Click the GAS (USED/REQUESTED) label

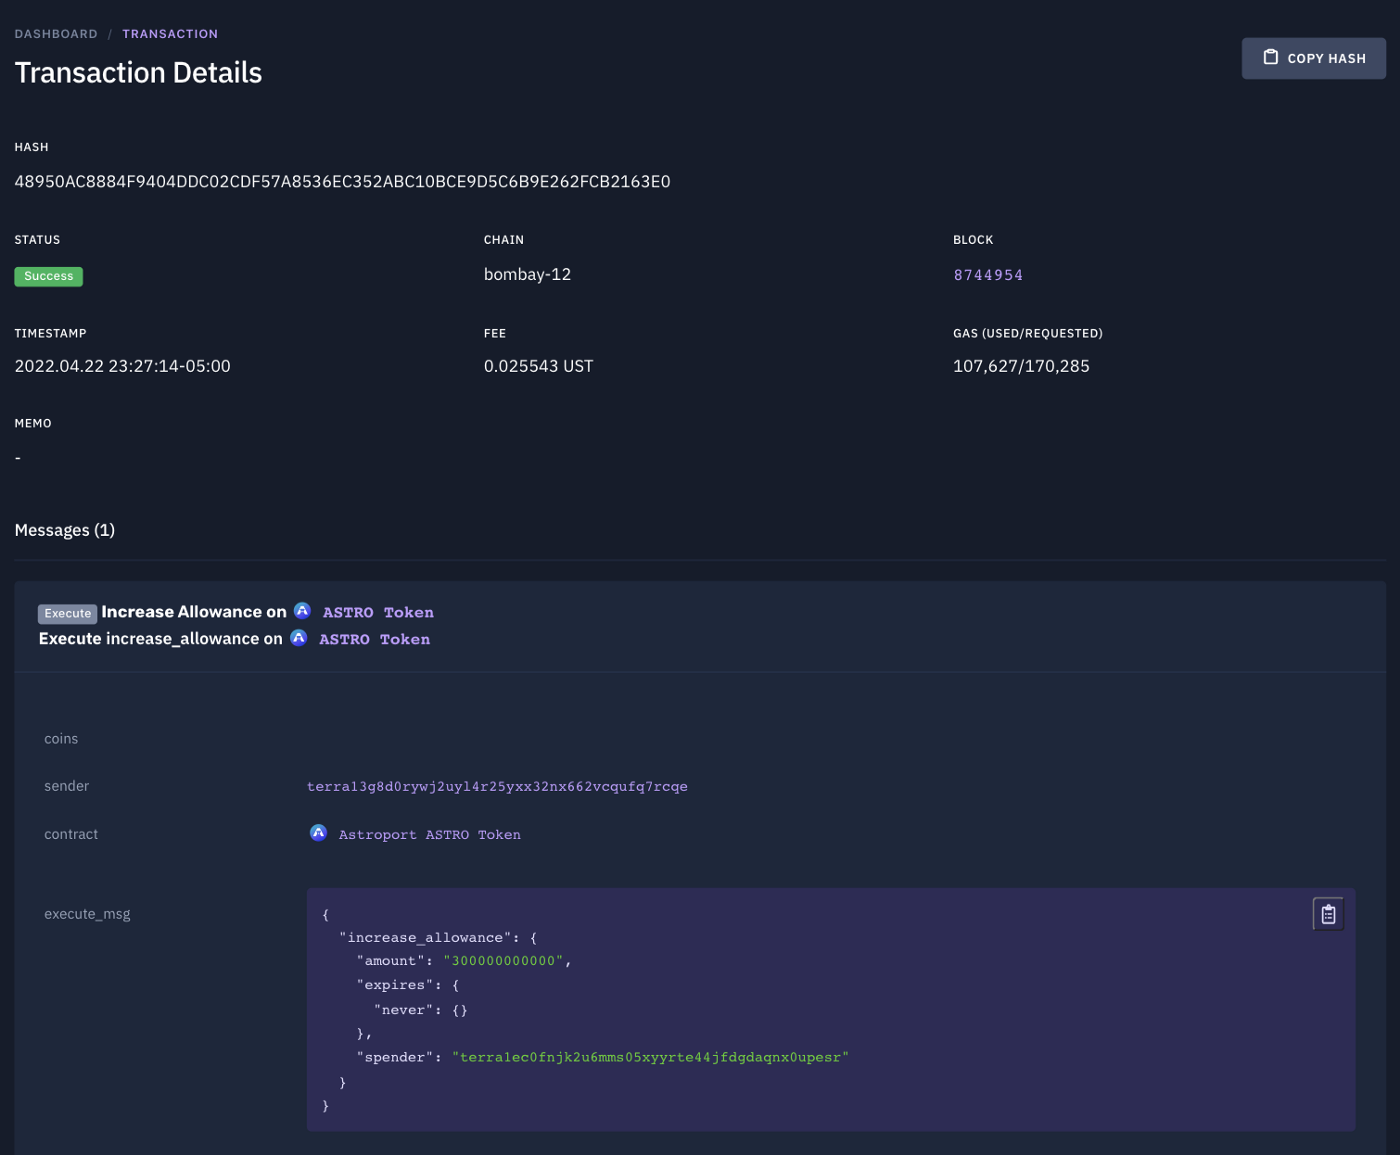1028,333
